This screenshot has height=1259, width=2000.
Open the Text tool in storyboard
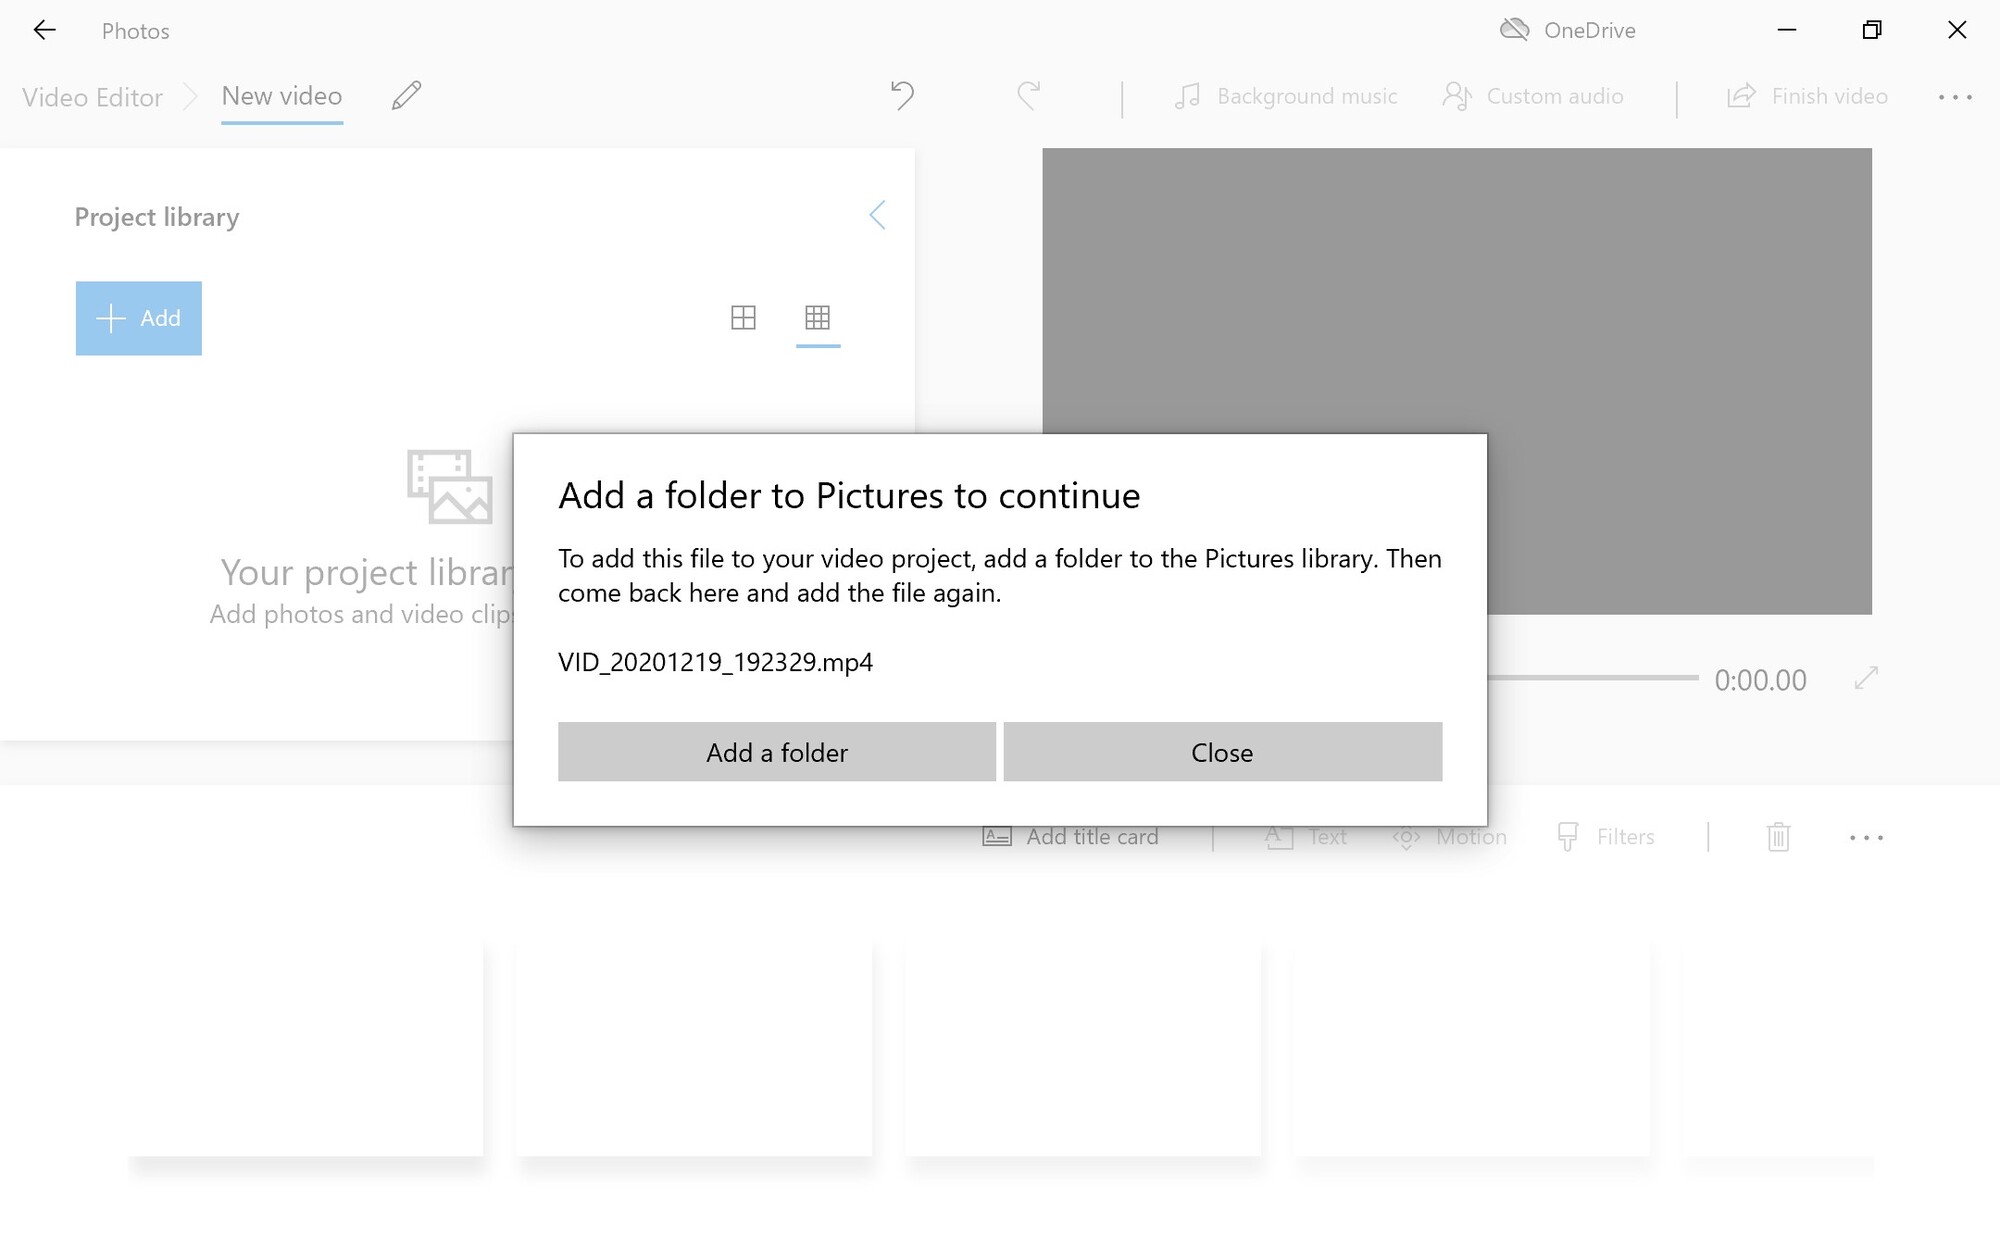click(1306, 837)
